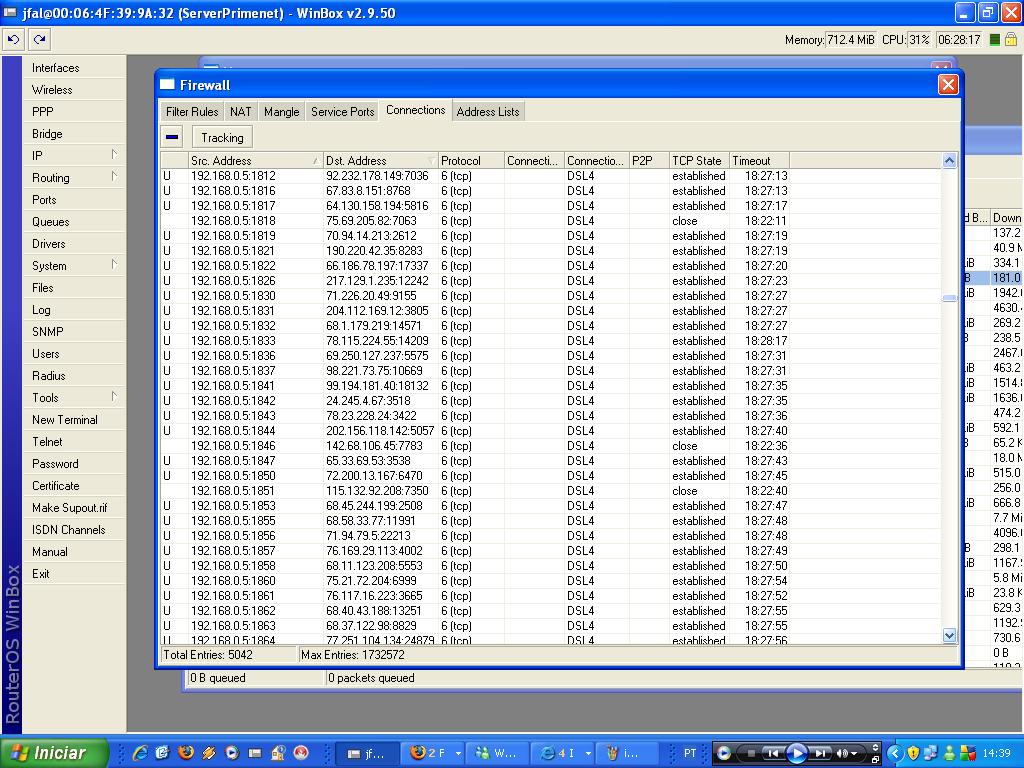
Task: Select the Connections tab
Action: pyautogui.click(x=415, y=110)
